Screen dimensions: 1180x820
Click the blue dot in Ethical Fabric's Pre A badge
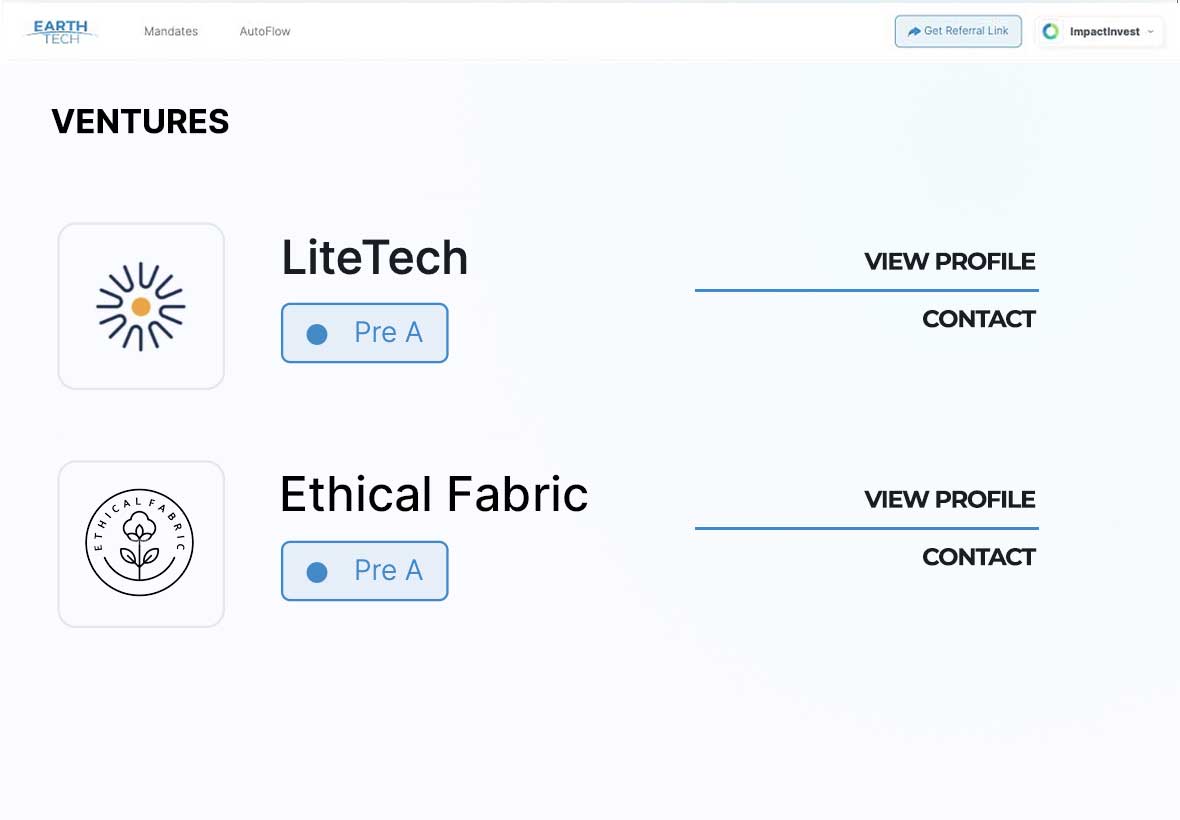click(x=317, y=572)
